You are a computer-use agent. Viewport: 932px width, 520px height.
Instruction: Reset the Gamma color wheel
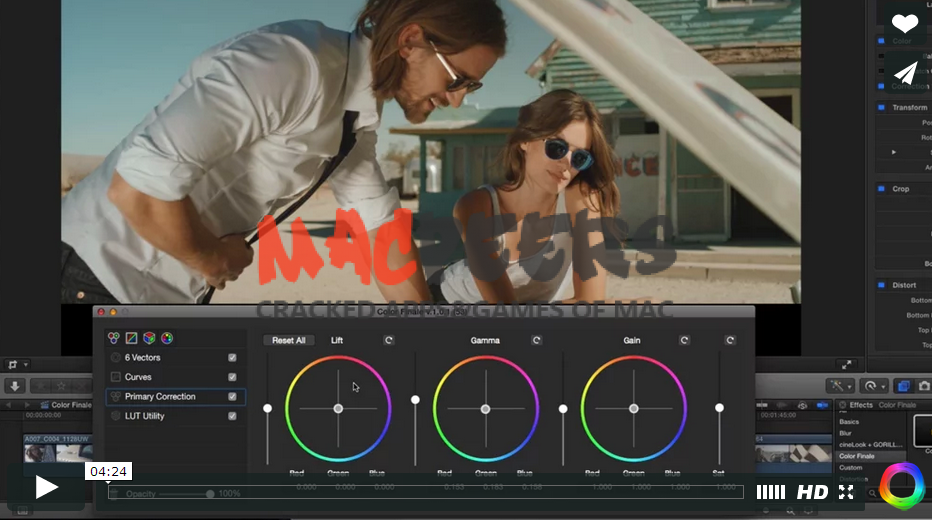(x=536, y=340)
